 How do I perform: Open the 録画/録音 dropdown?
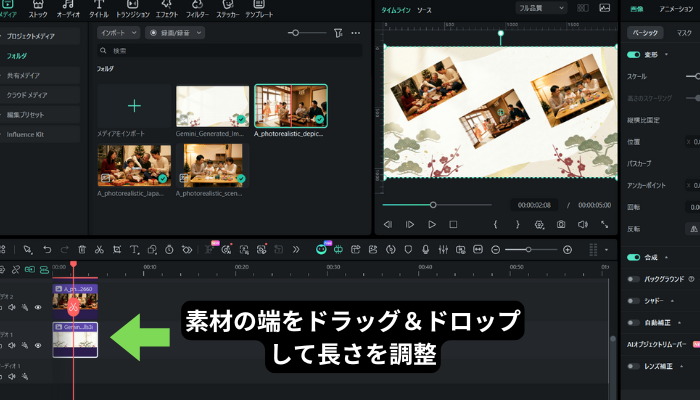click(175, 33)
